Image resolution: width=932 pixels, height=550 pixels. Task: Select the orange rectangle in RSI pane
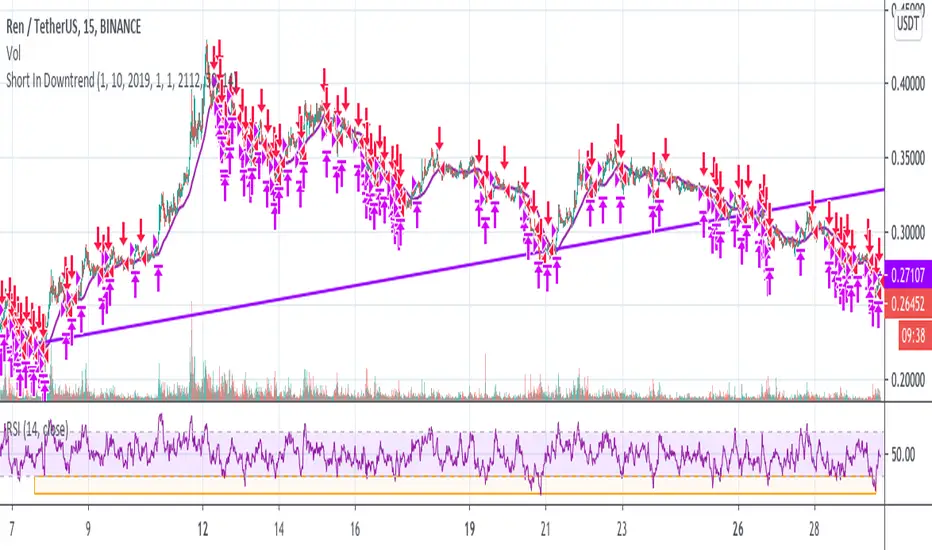point(455,485)
